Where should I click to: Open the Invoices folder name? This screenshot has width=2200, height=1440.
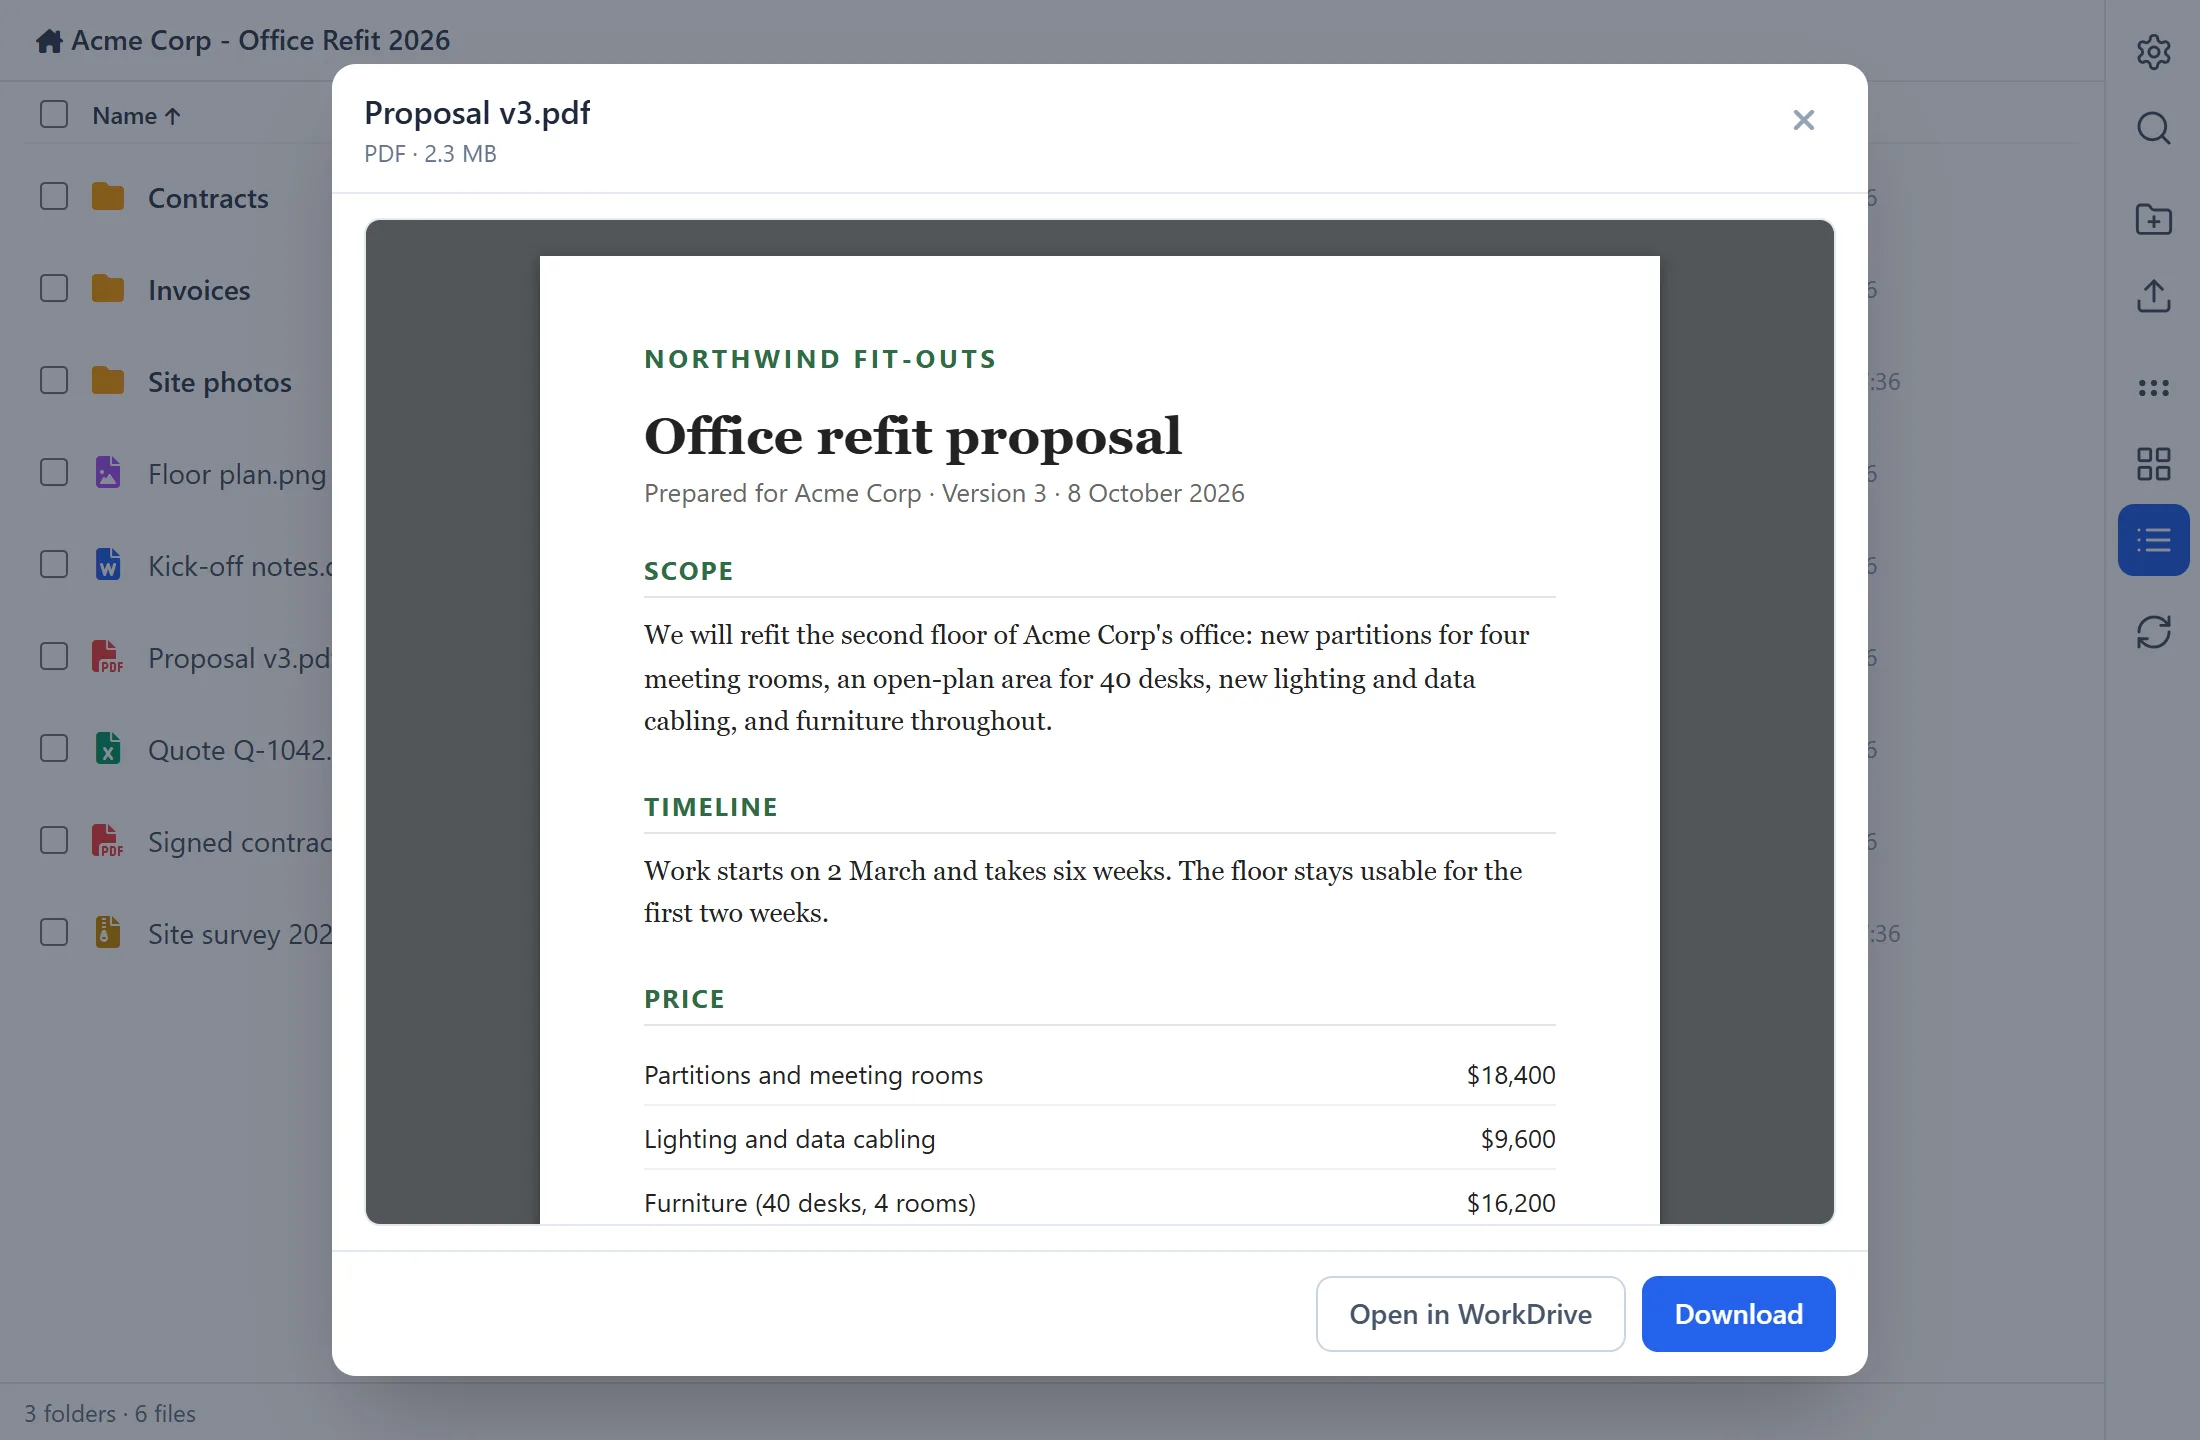click(x=199, y=290)
